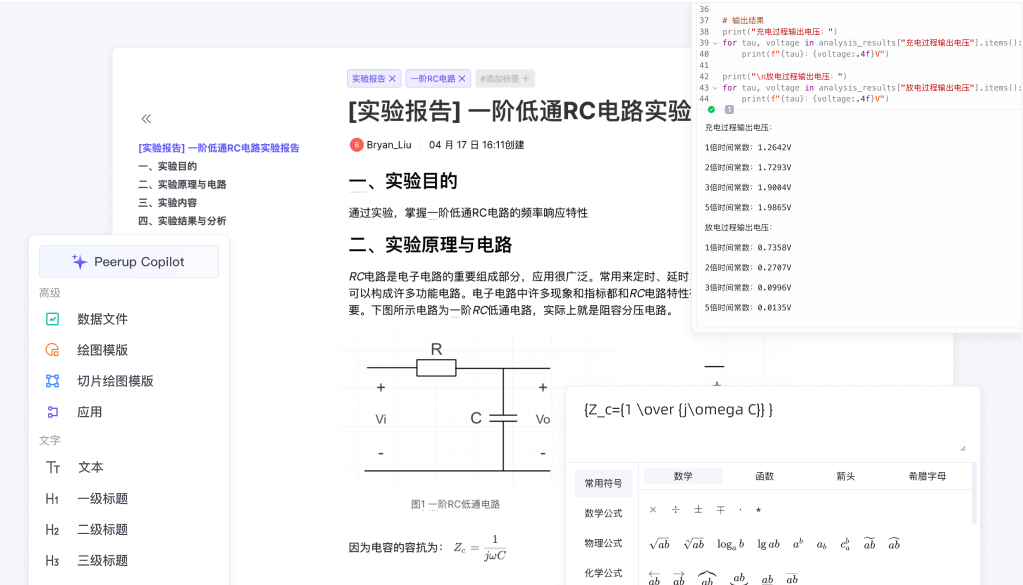Insert the multiplication × symbol
1023x585 pixels.
[x=653, y=510]
